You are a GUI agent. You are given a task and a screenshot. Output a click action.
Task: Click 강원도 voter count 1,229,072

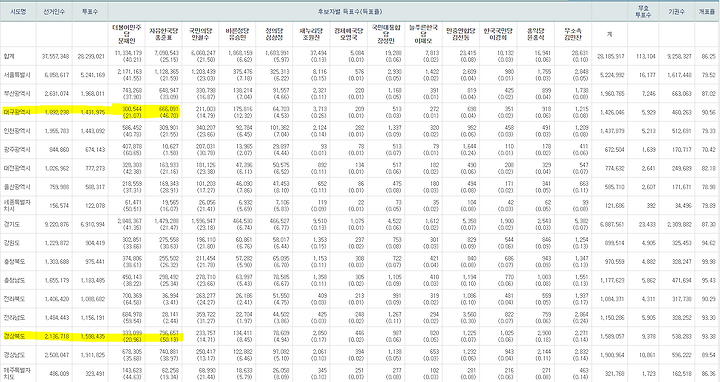click(57, 243)
